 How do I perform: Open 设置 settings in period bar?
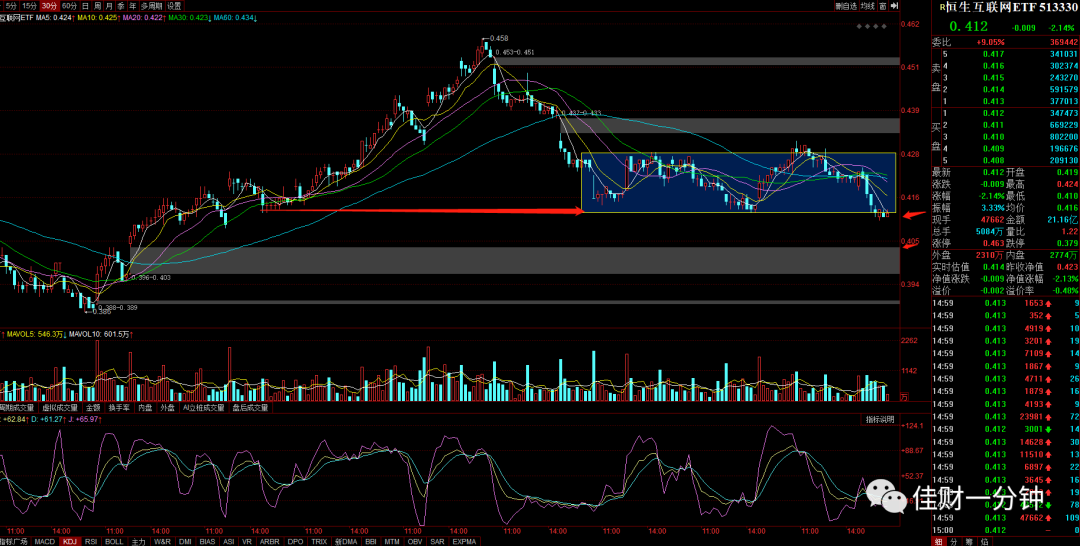(x=174, y=6)
